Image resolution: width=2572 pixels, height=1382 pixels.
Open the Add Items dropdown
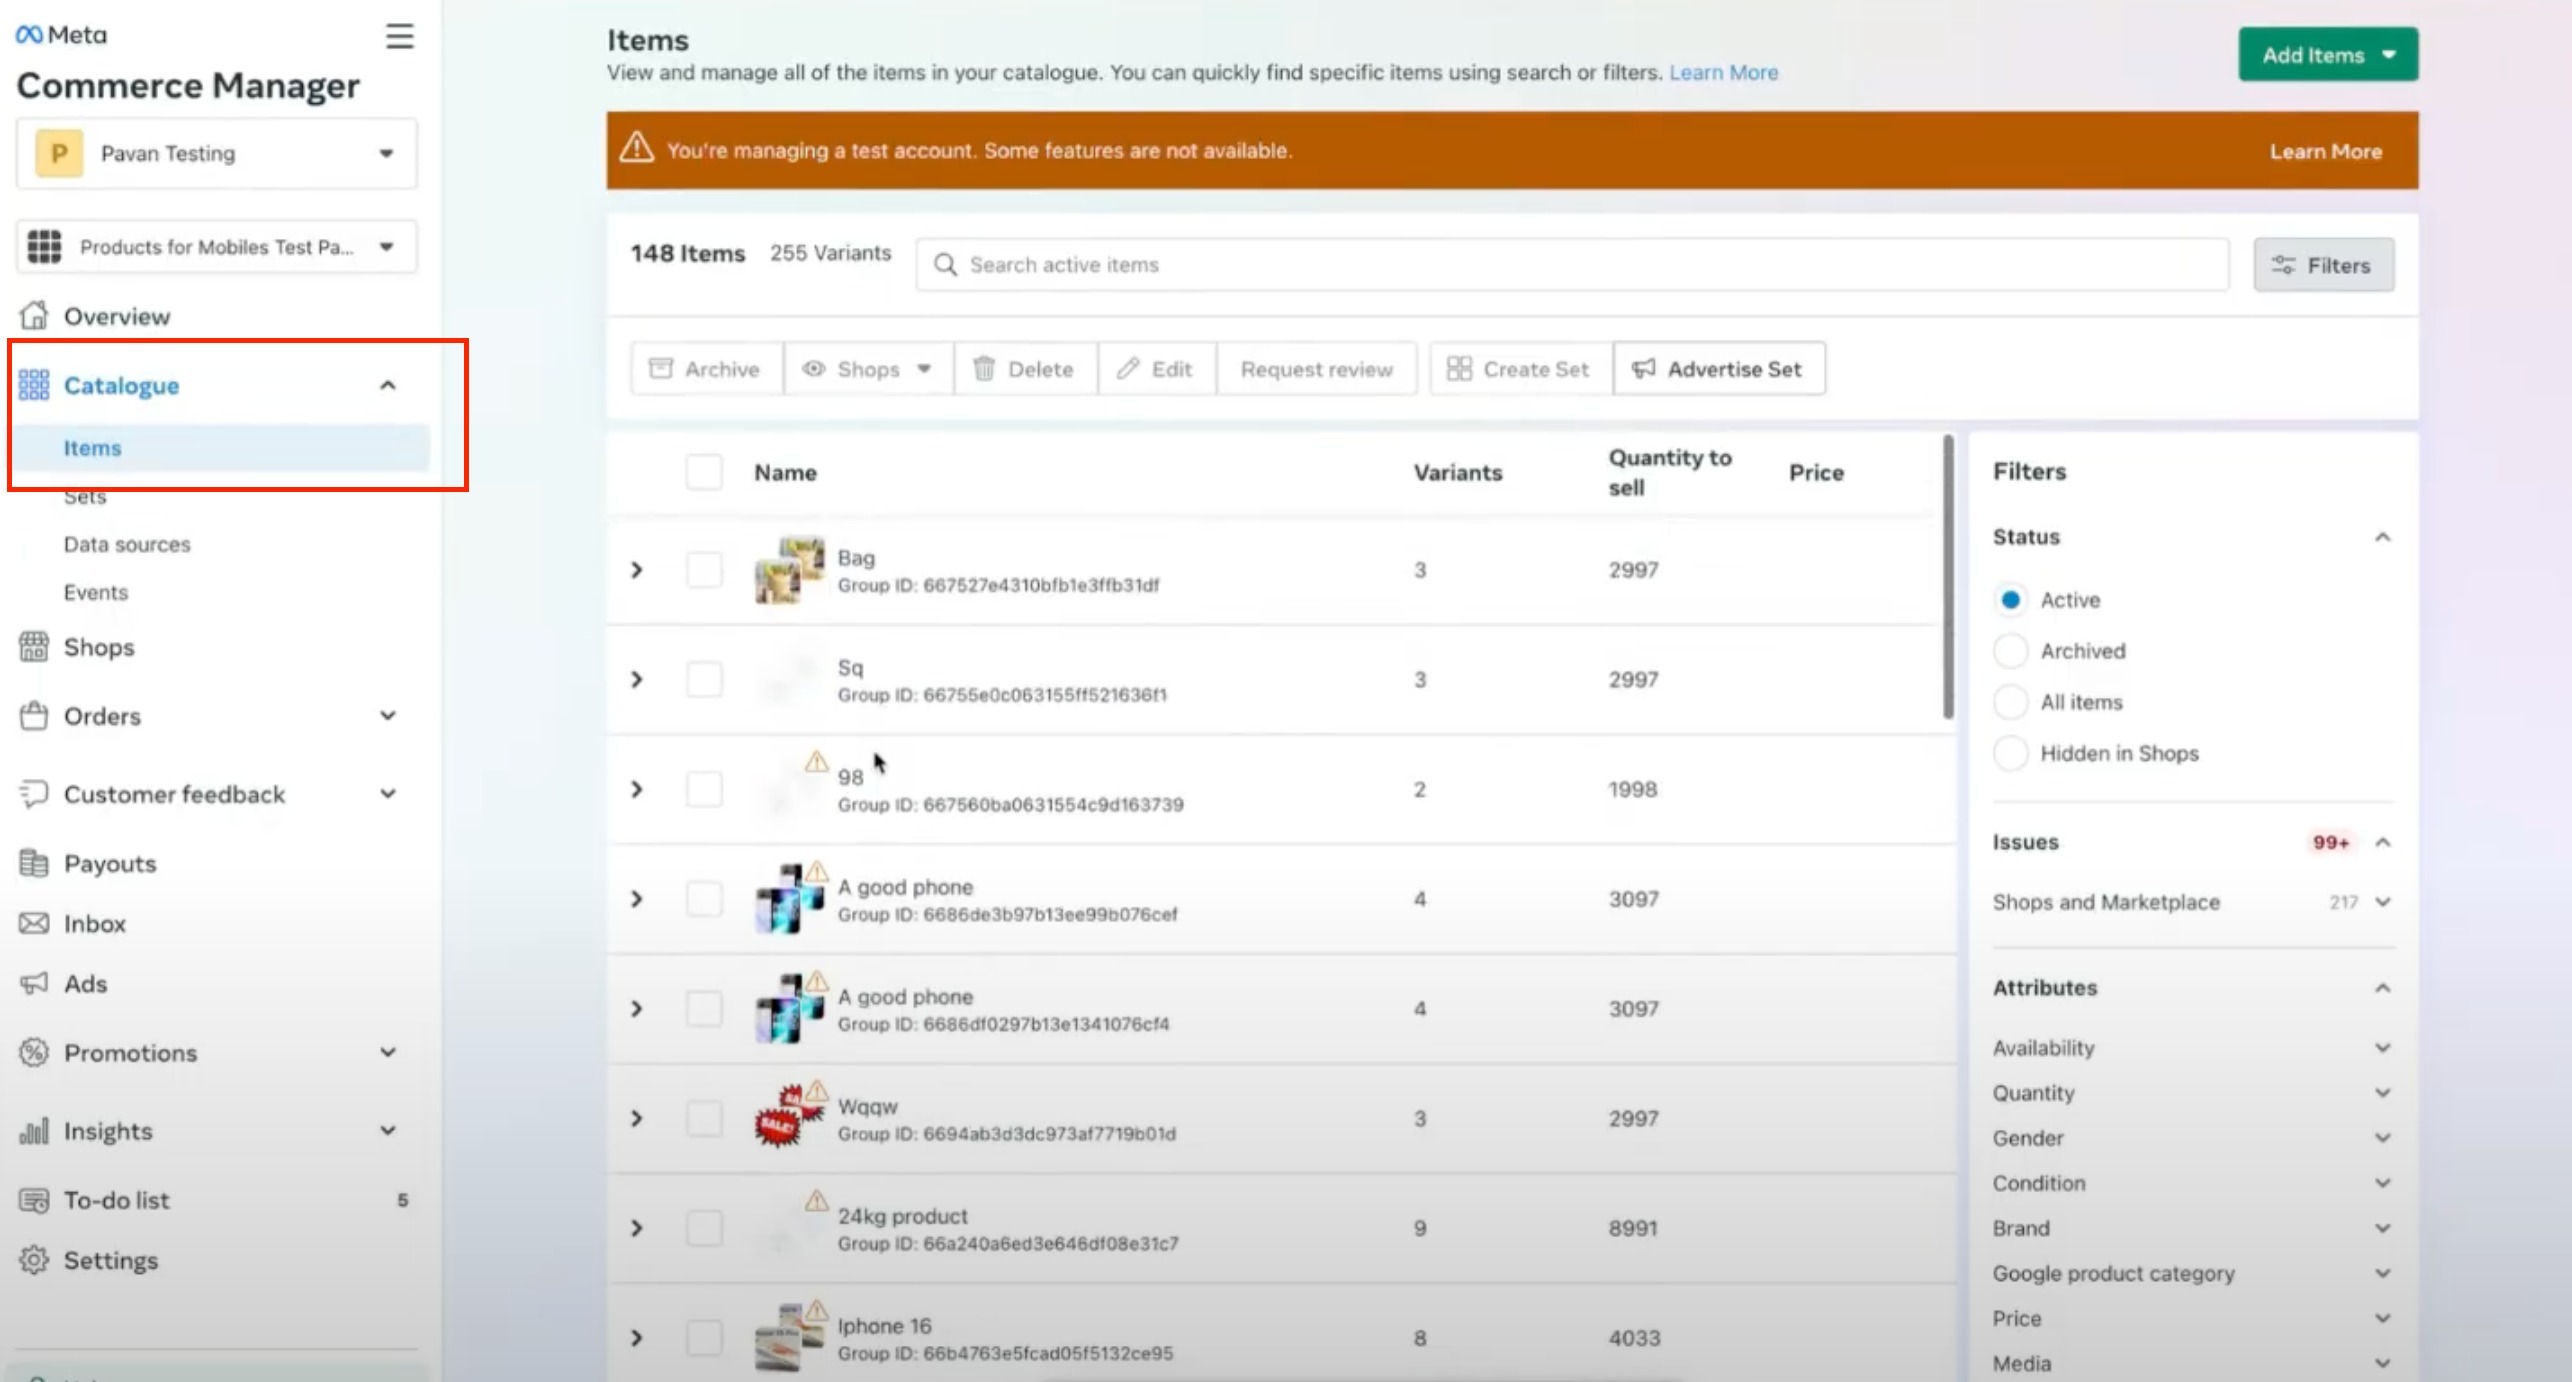tap(2327, 55)
